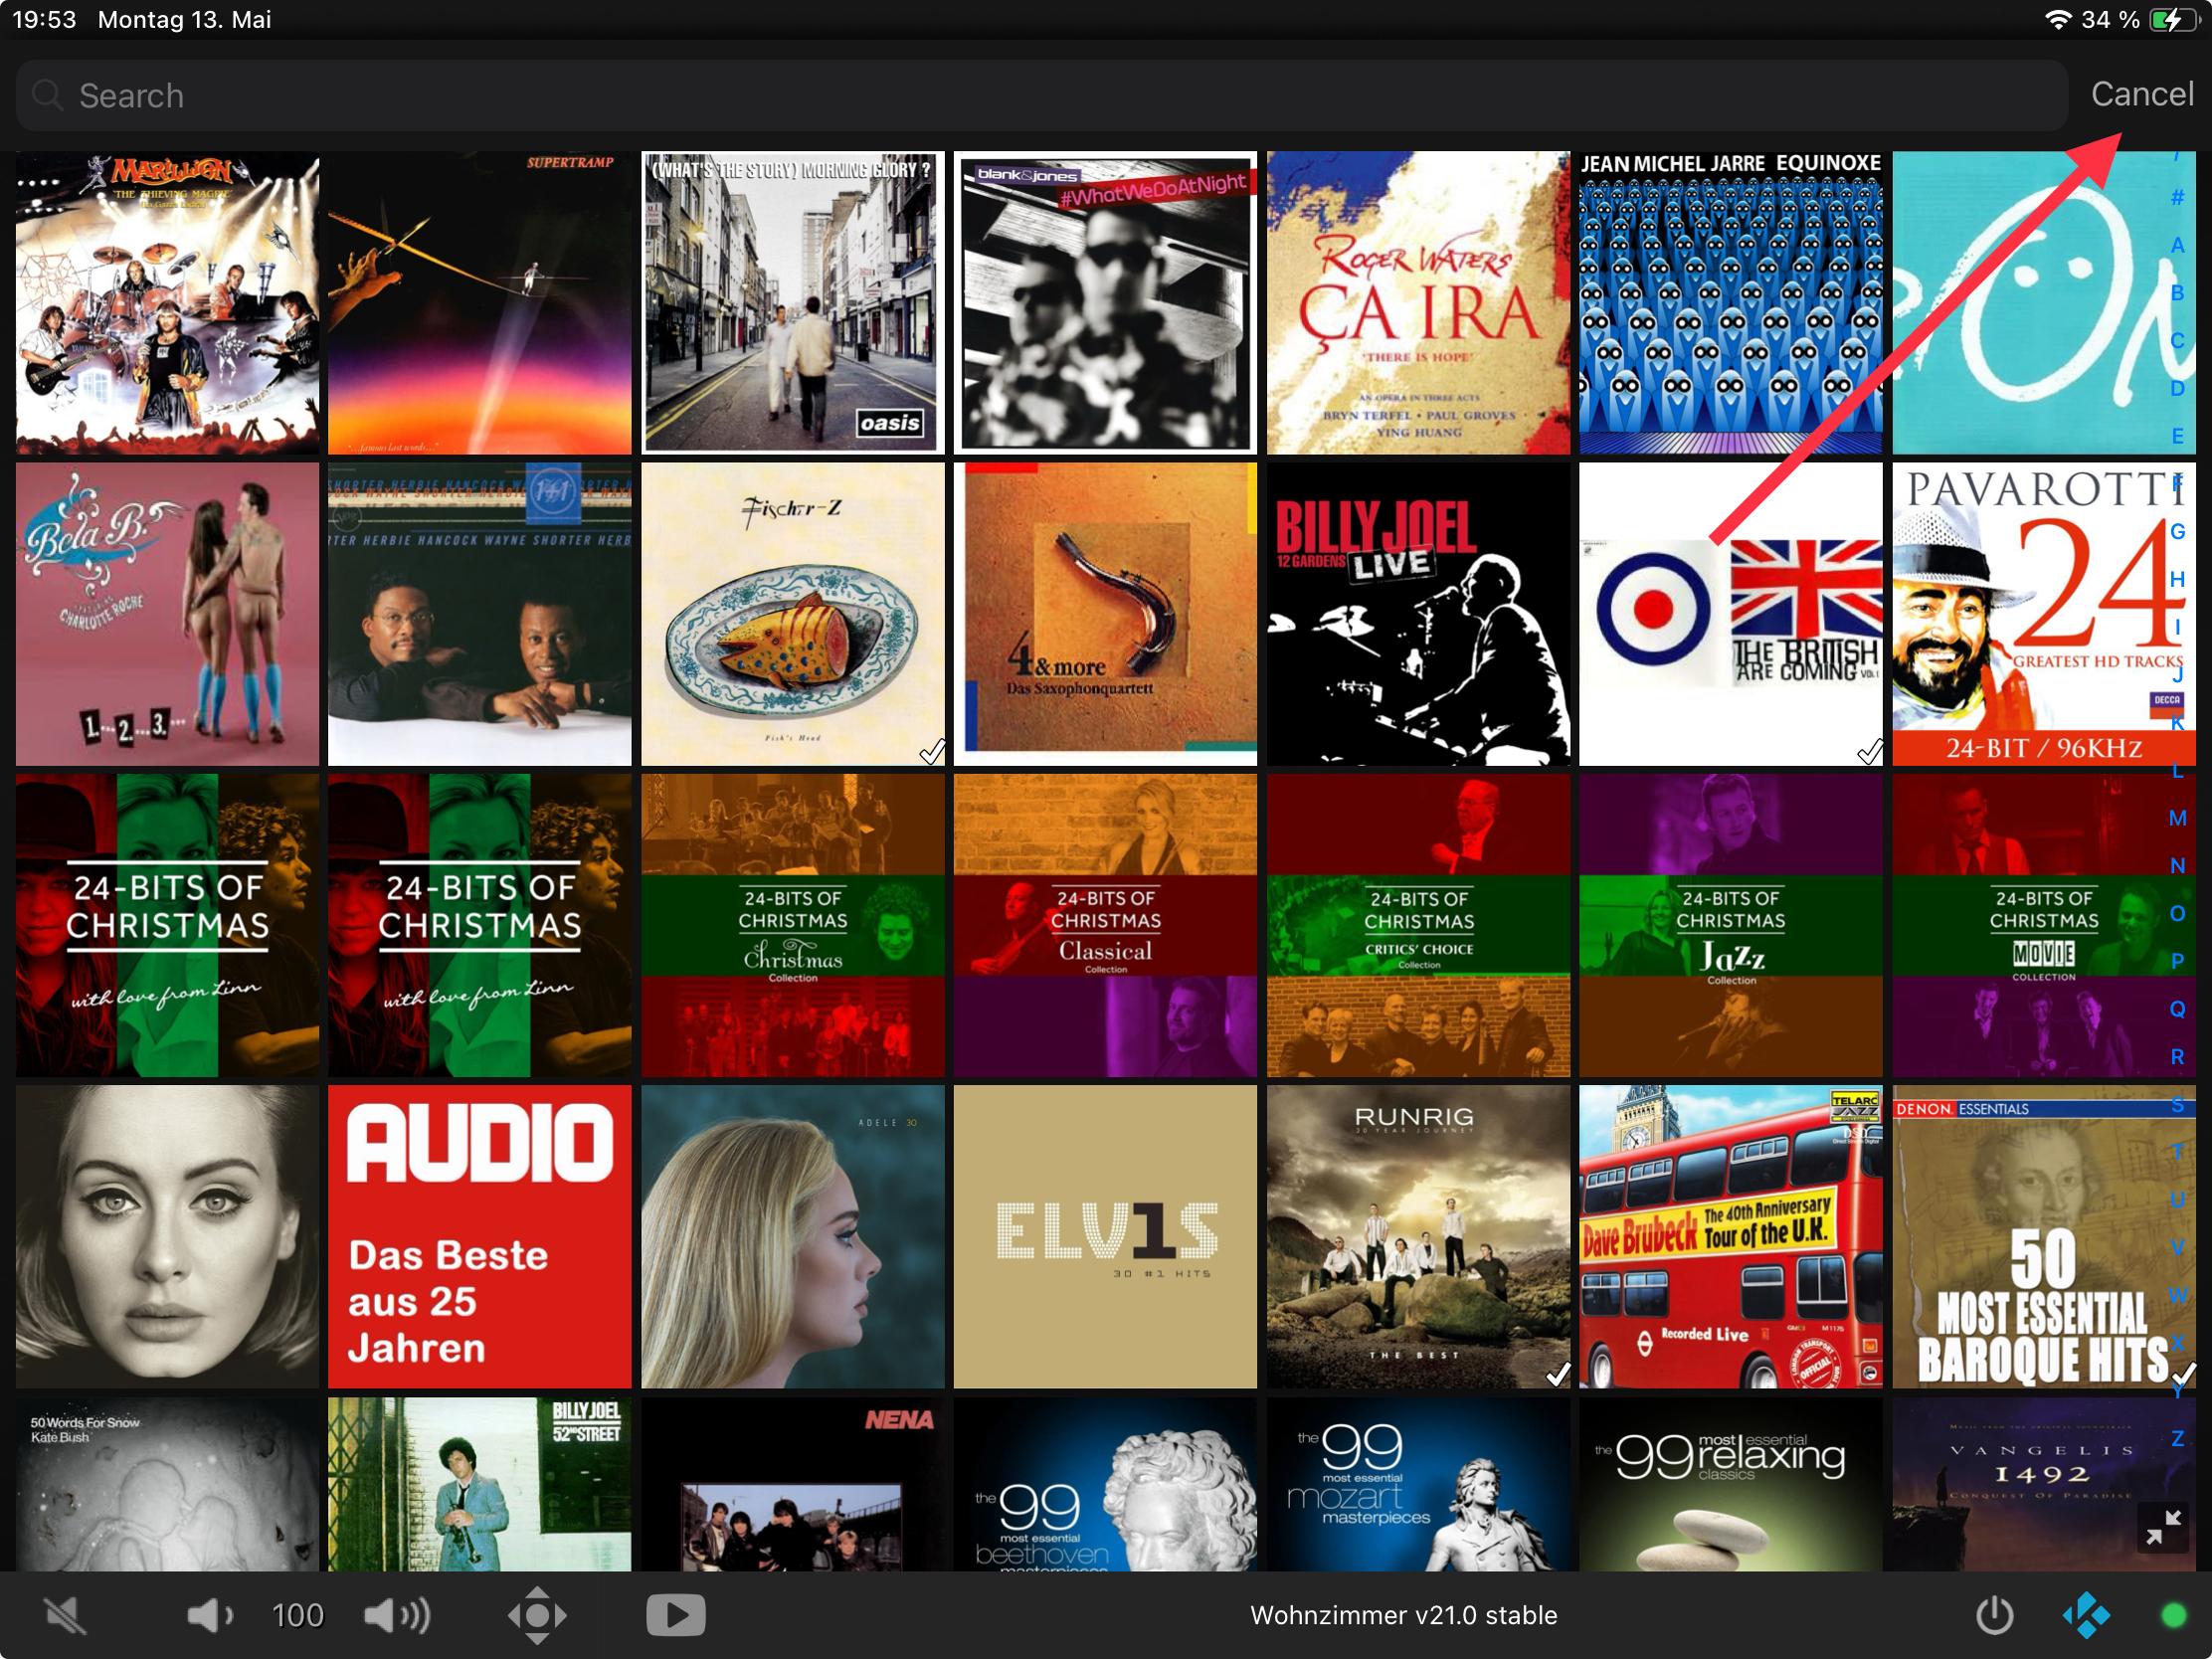Jump to letter H in index
The height and width of the screenshot is (1659, 2212).
pos(2177,579)
